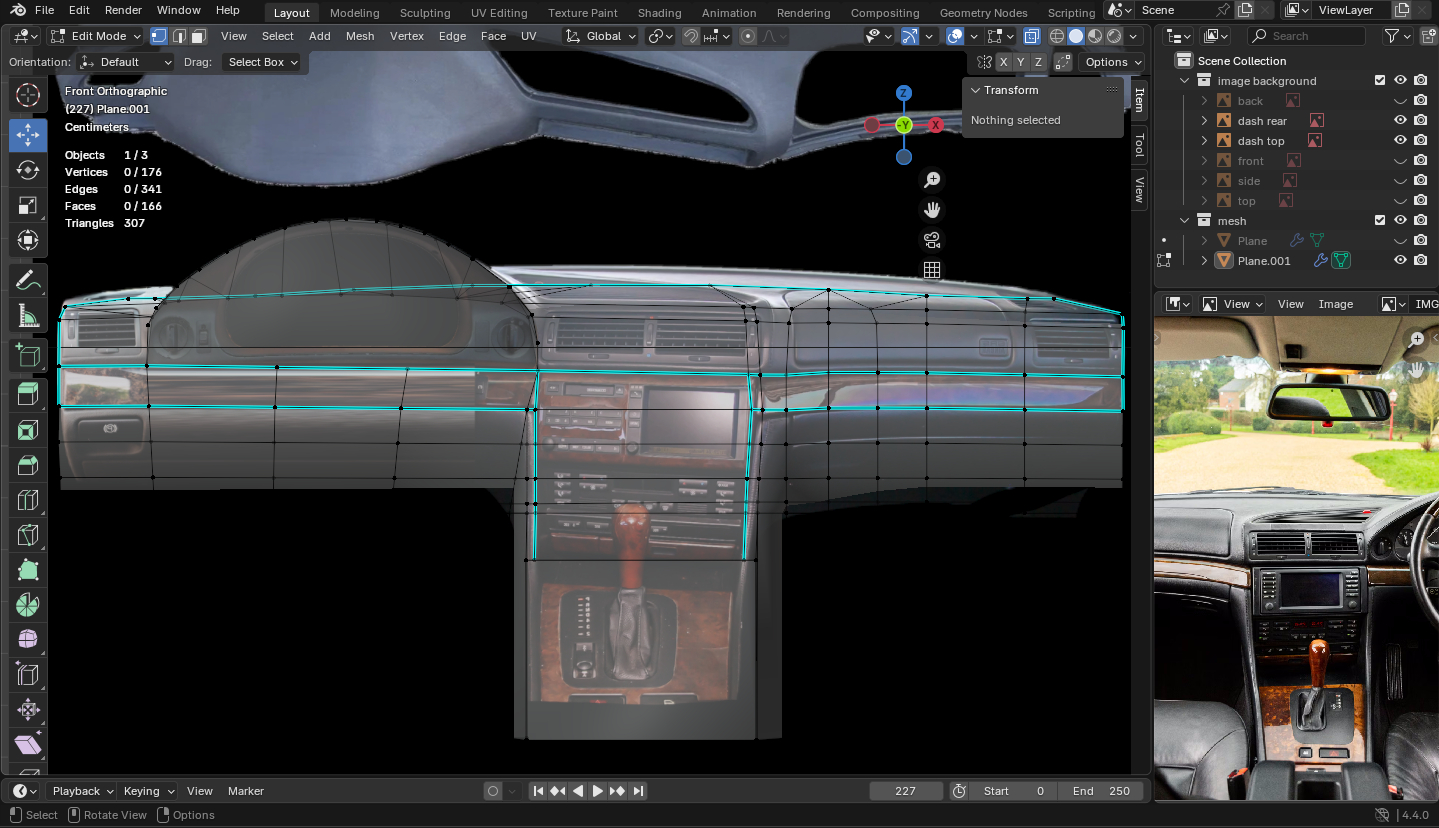Open the Global transform orientation dropdown
The height and width of the screenshot is (828, 1439).
(x=599, y=36)
